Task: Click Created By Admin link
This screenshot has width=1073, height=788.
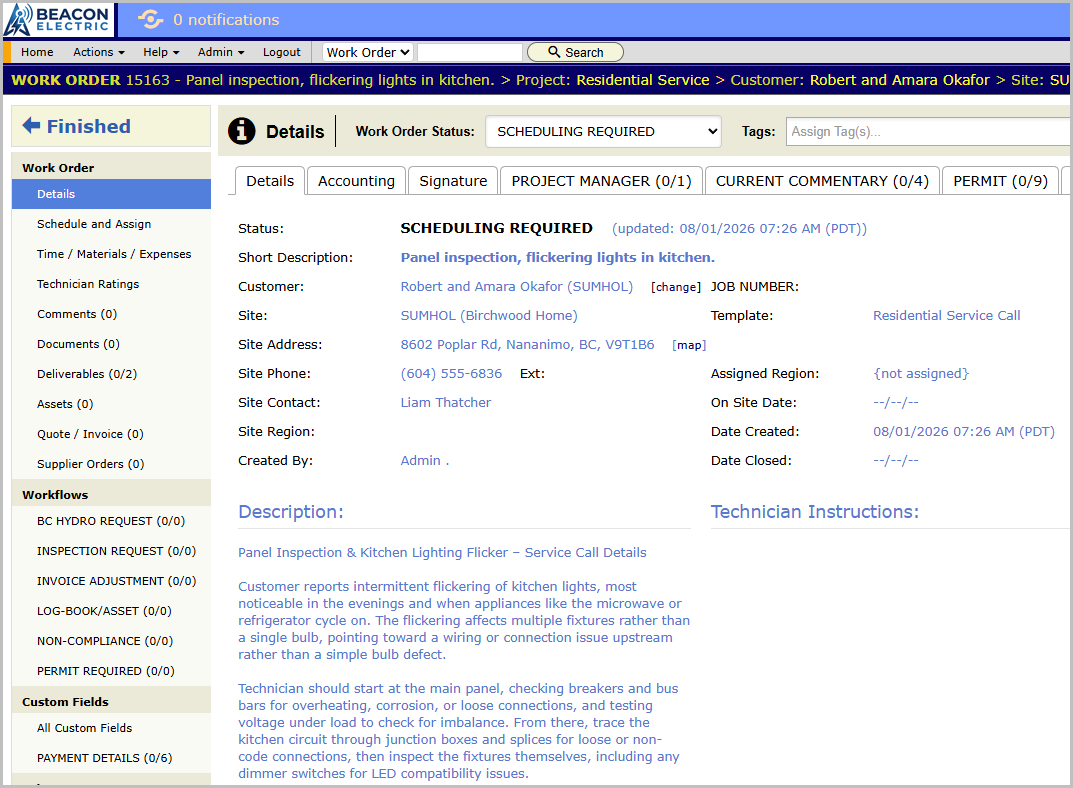Action: [x=424, y=461]
